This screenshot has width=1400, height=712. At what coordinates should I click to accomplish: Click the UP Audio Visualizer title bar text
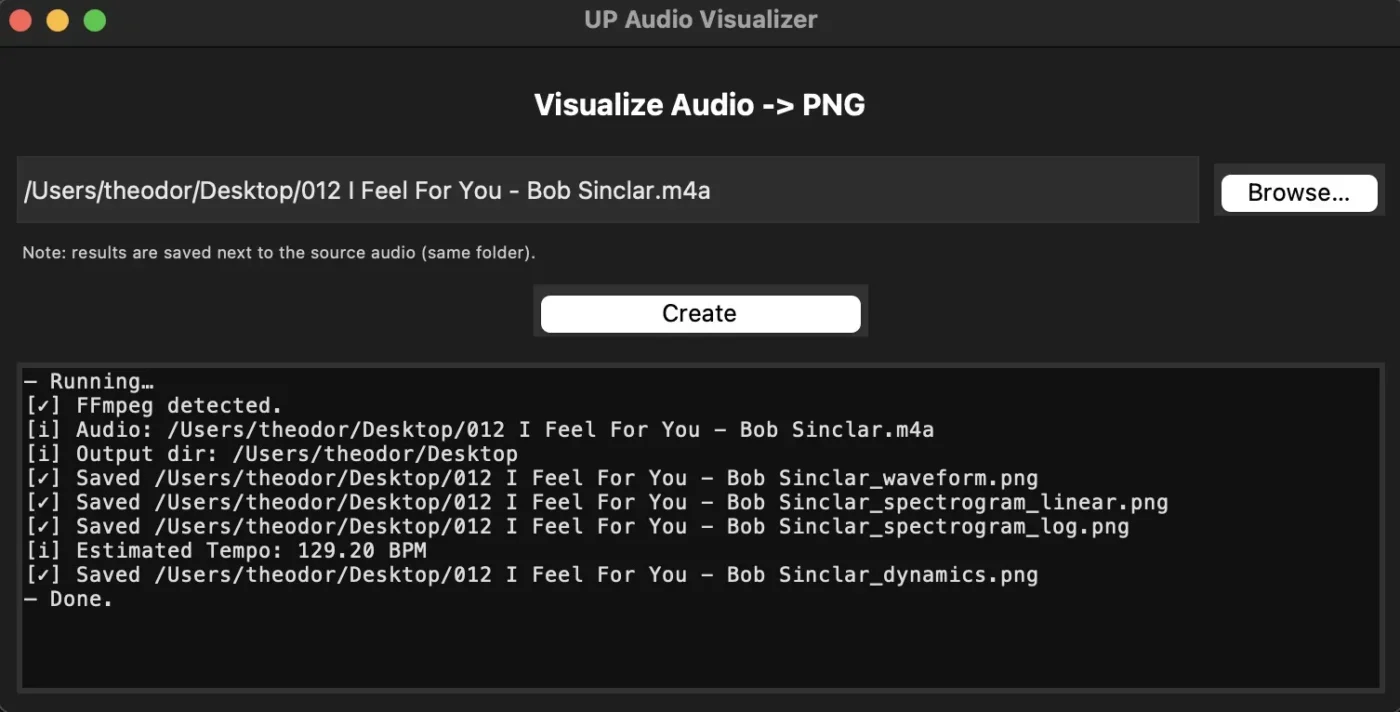[x=700, y=20]
